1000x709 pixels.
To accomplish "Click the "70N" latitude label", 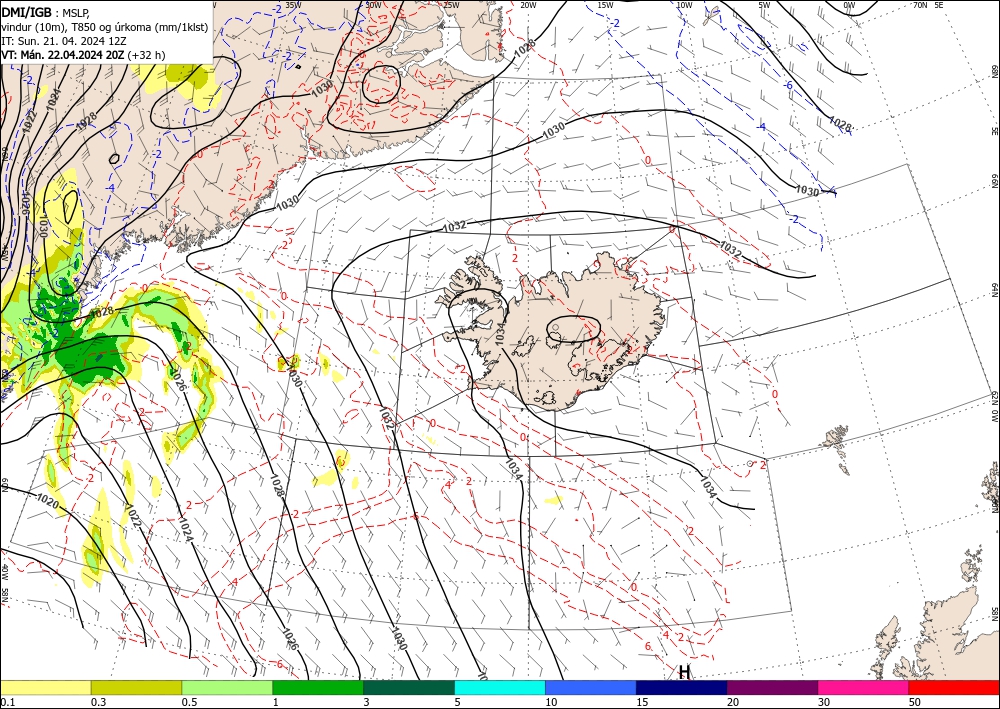I will pyautogui.click(x=920, y=5).
